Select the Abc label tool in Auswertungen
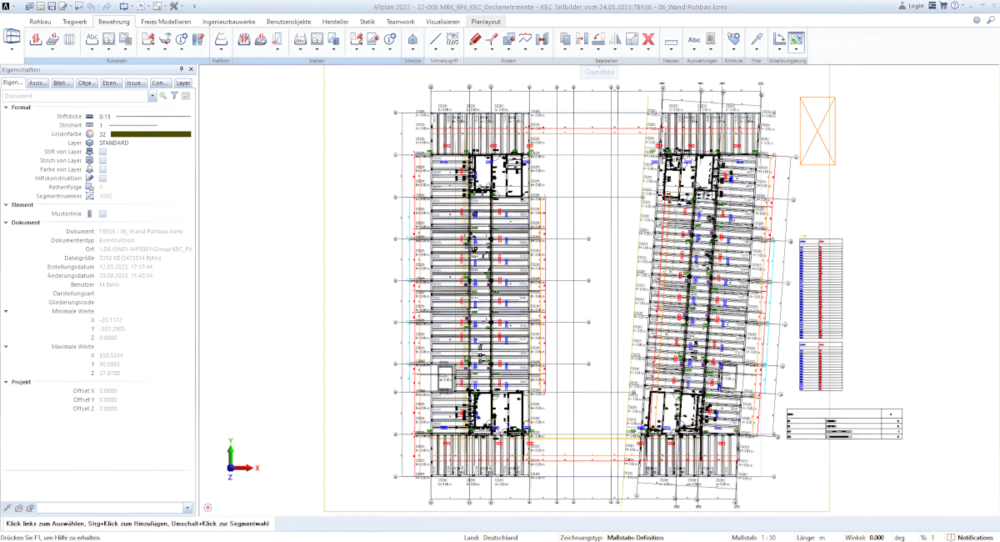 [694, 40]
